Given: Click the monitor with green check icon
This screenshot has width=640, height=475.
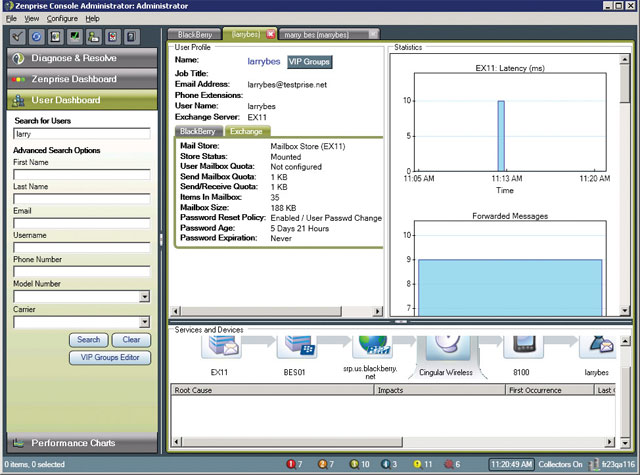Looking at the screenshot, I should tap(75, 37).
